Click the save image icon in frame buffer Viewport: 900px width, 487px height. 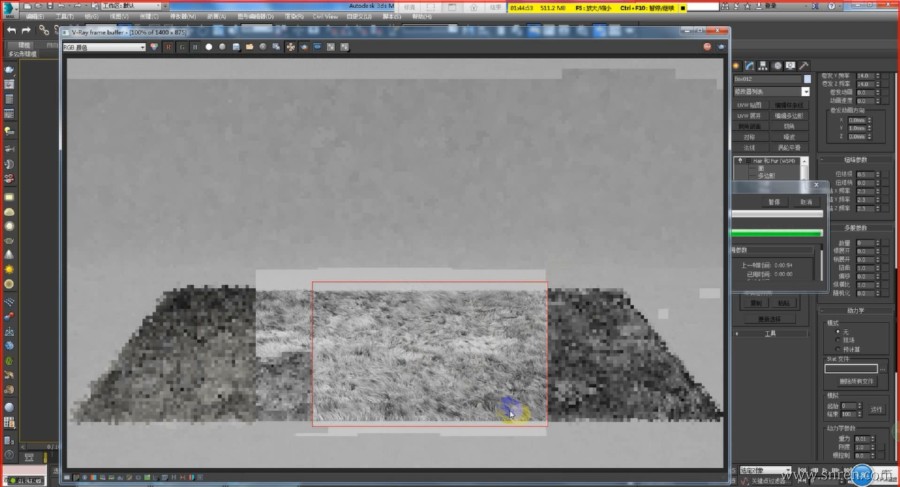235,47
